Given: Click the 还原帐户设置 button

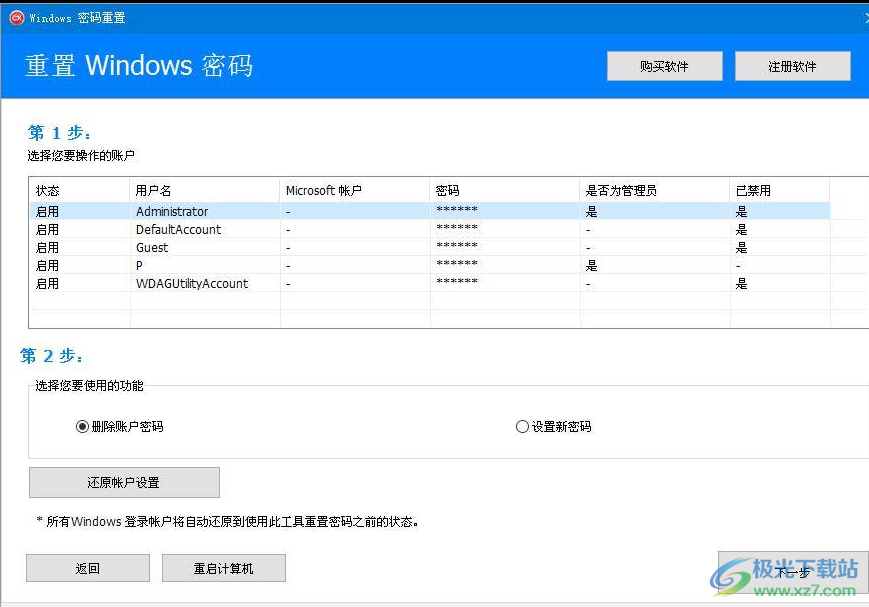Looking at the screenshot, I should click(124, 482).
